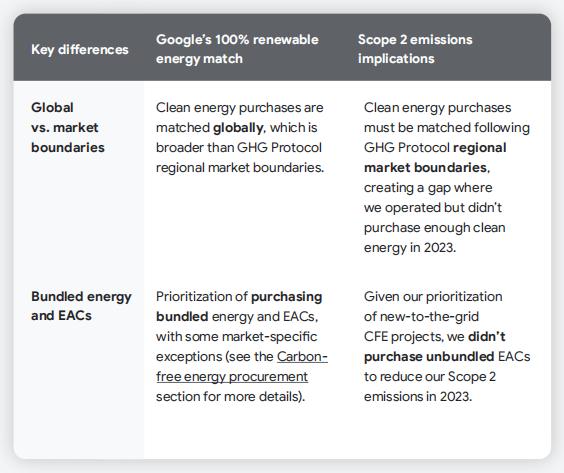Viewport: 564px width, 473px height.
Task: Click the text emissions in 2023
Action: click(x=418, y=396)
